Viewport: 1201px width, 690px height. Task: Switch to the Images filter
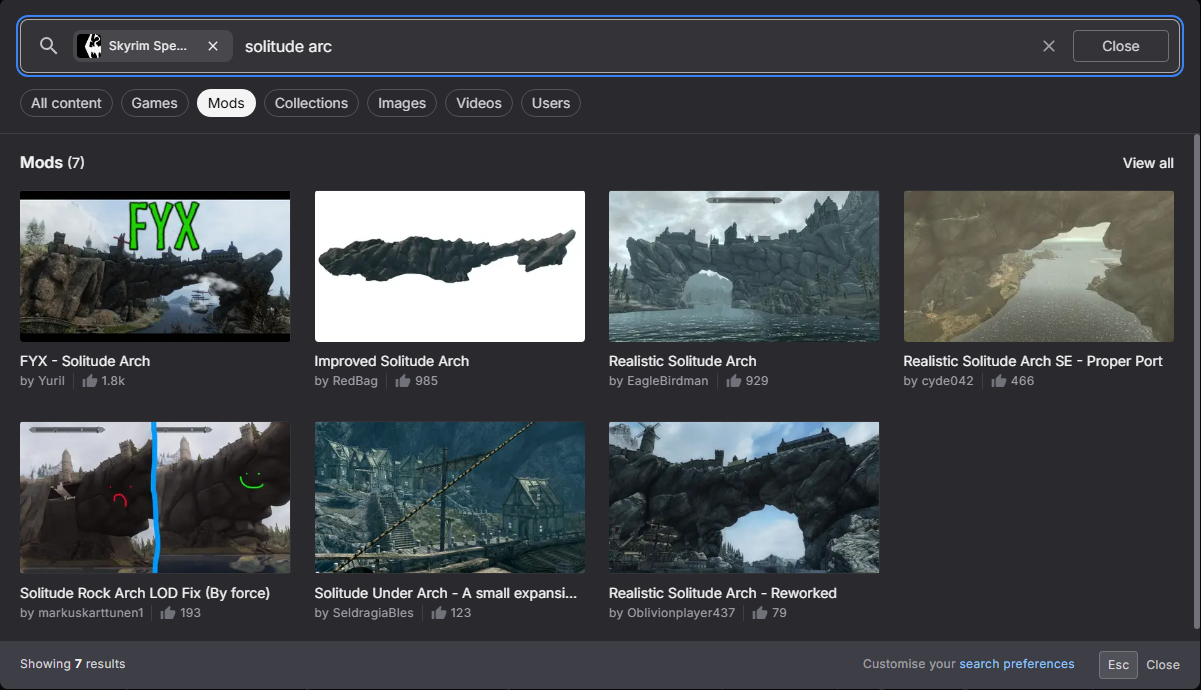pyautogui.click(x=402, y=103)
